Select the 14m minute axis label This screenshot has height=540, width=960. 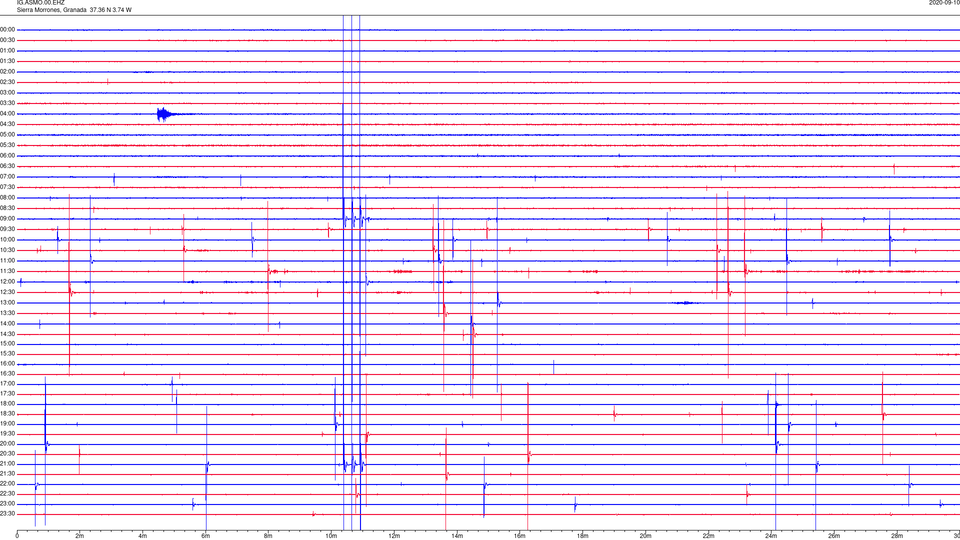click(x=457, y=536)
